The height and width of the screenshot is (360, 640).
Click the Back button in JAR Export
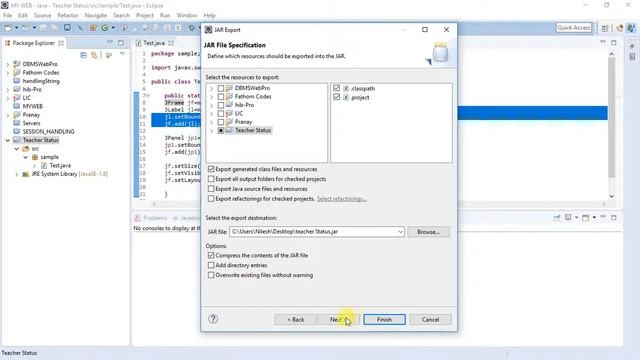(296, 320)
